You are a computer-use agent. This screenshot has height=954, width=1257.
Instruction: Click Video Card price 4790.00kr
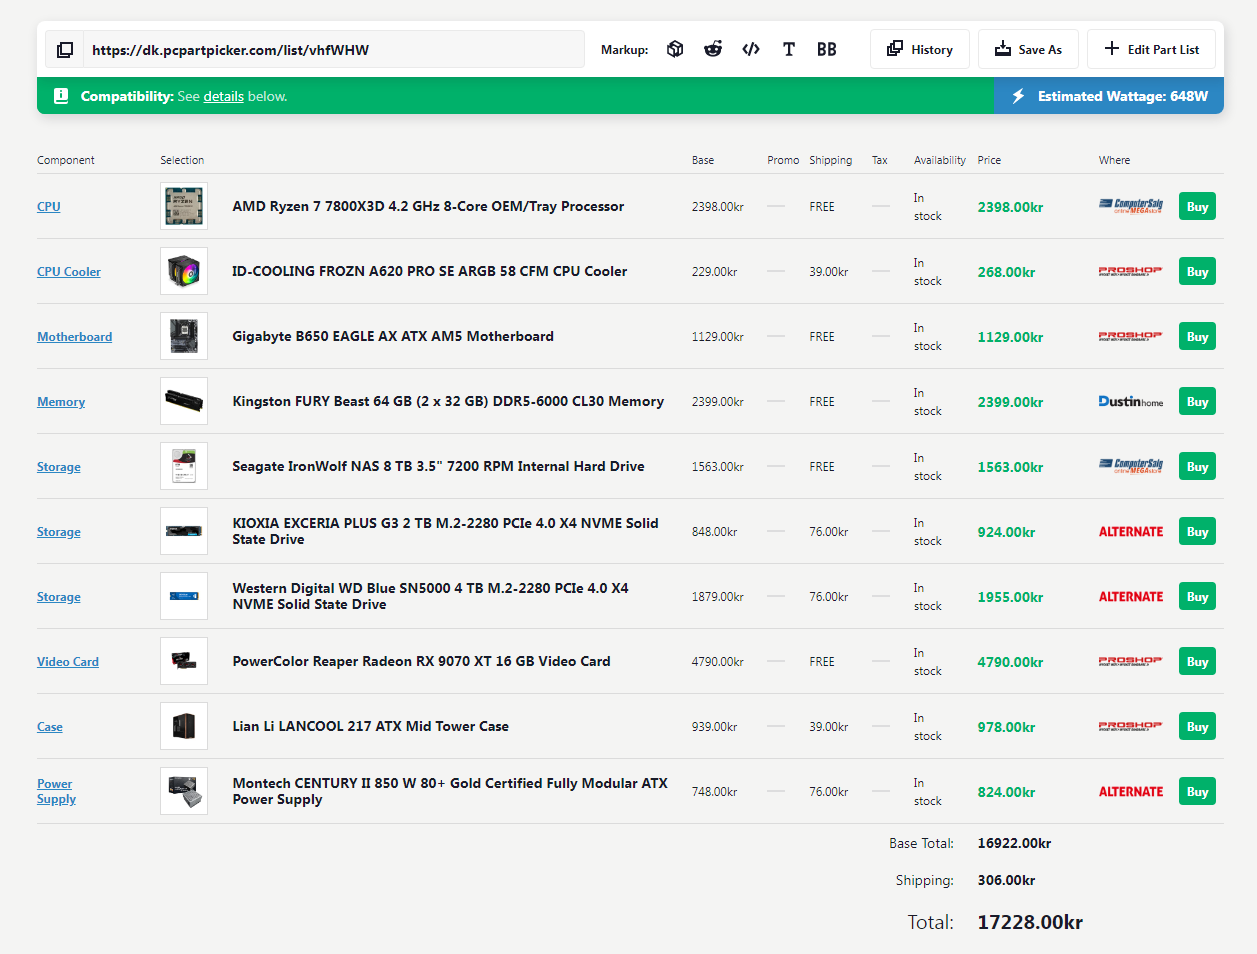pos(1010,662)
